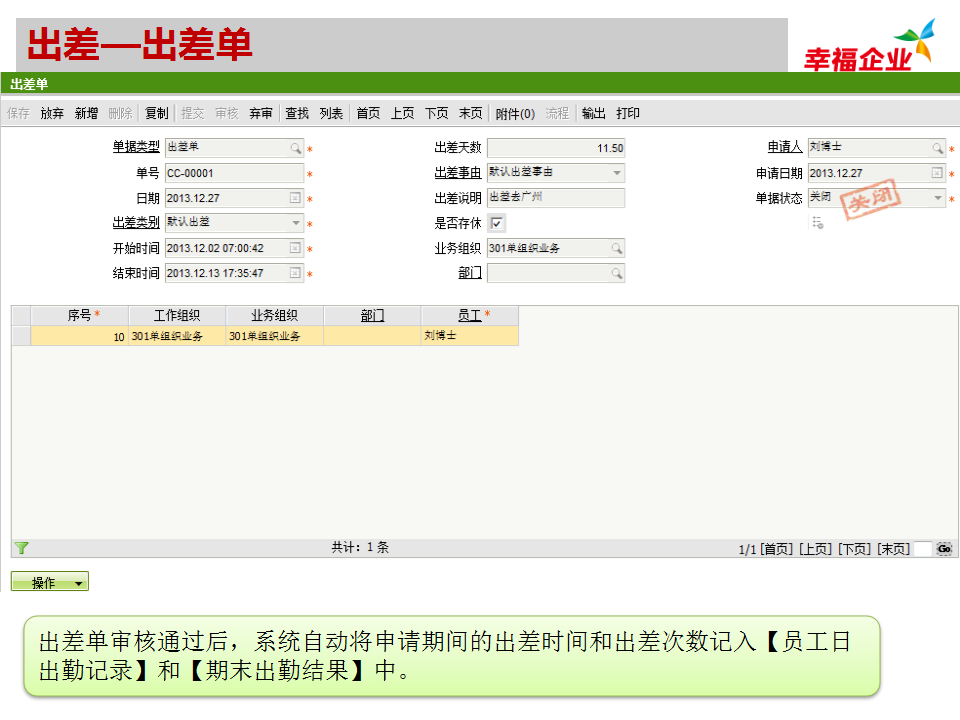Click the 附件(0) toolbar button
The height and width of the screenshot is (720, 960).
515,114
